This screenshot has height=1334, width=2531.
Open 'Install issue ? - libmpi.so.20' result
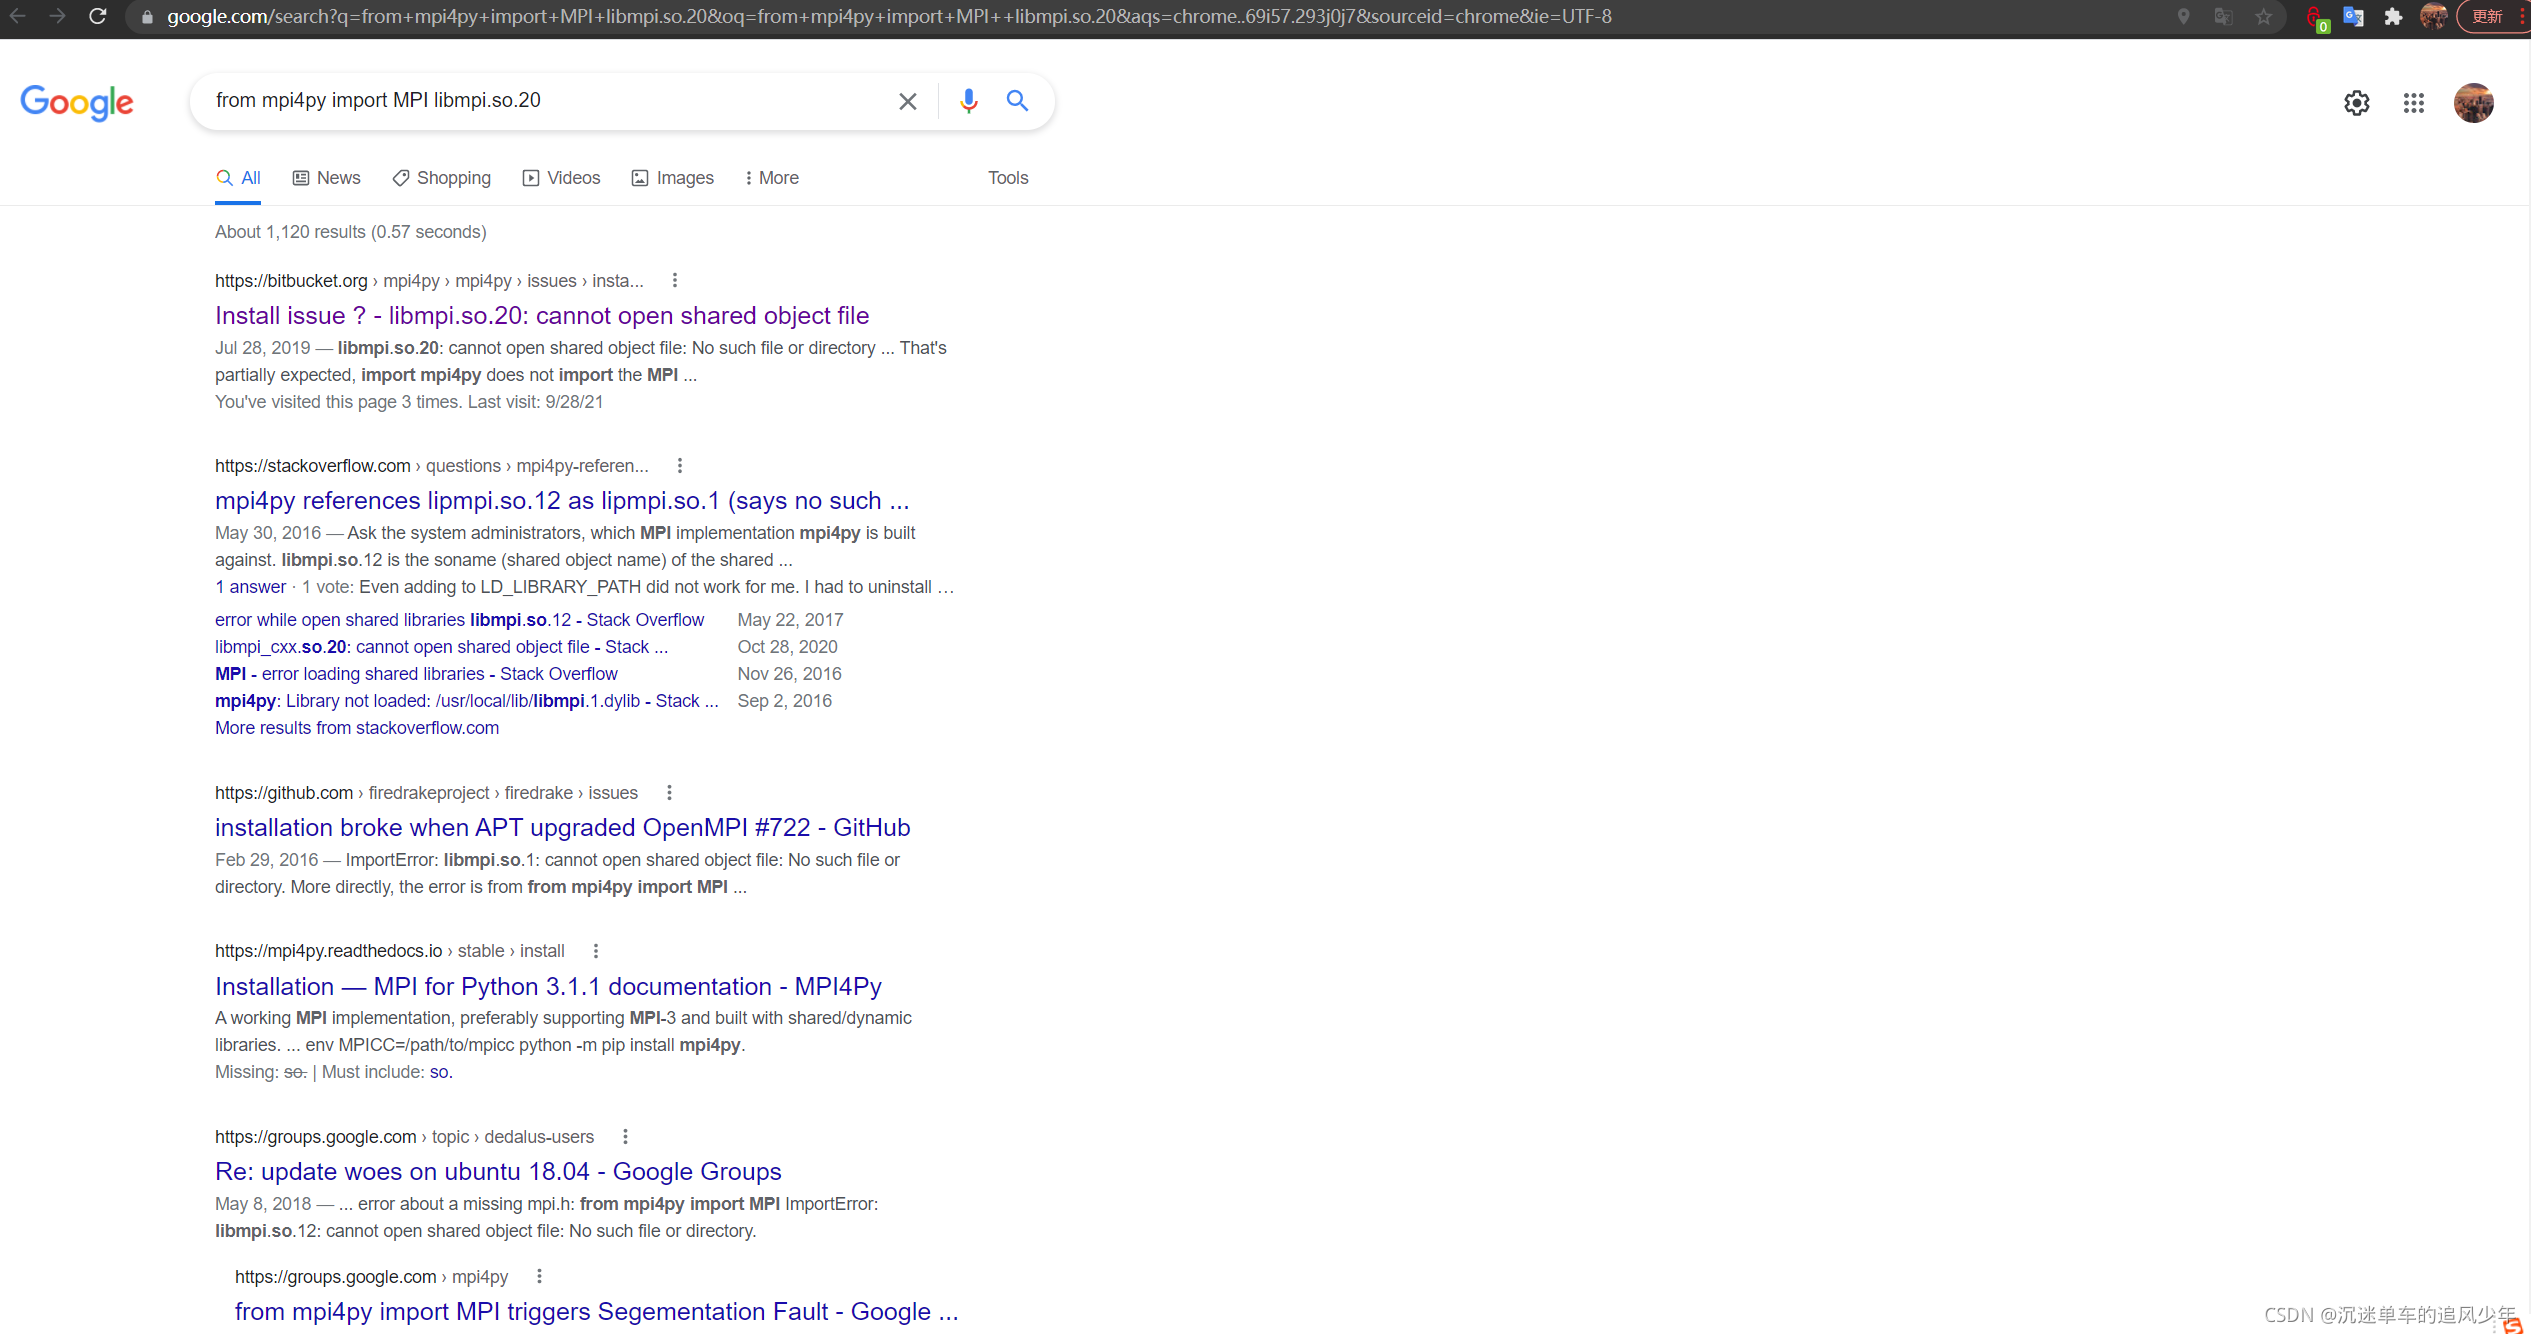[541, 316]
